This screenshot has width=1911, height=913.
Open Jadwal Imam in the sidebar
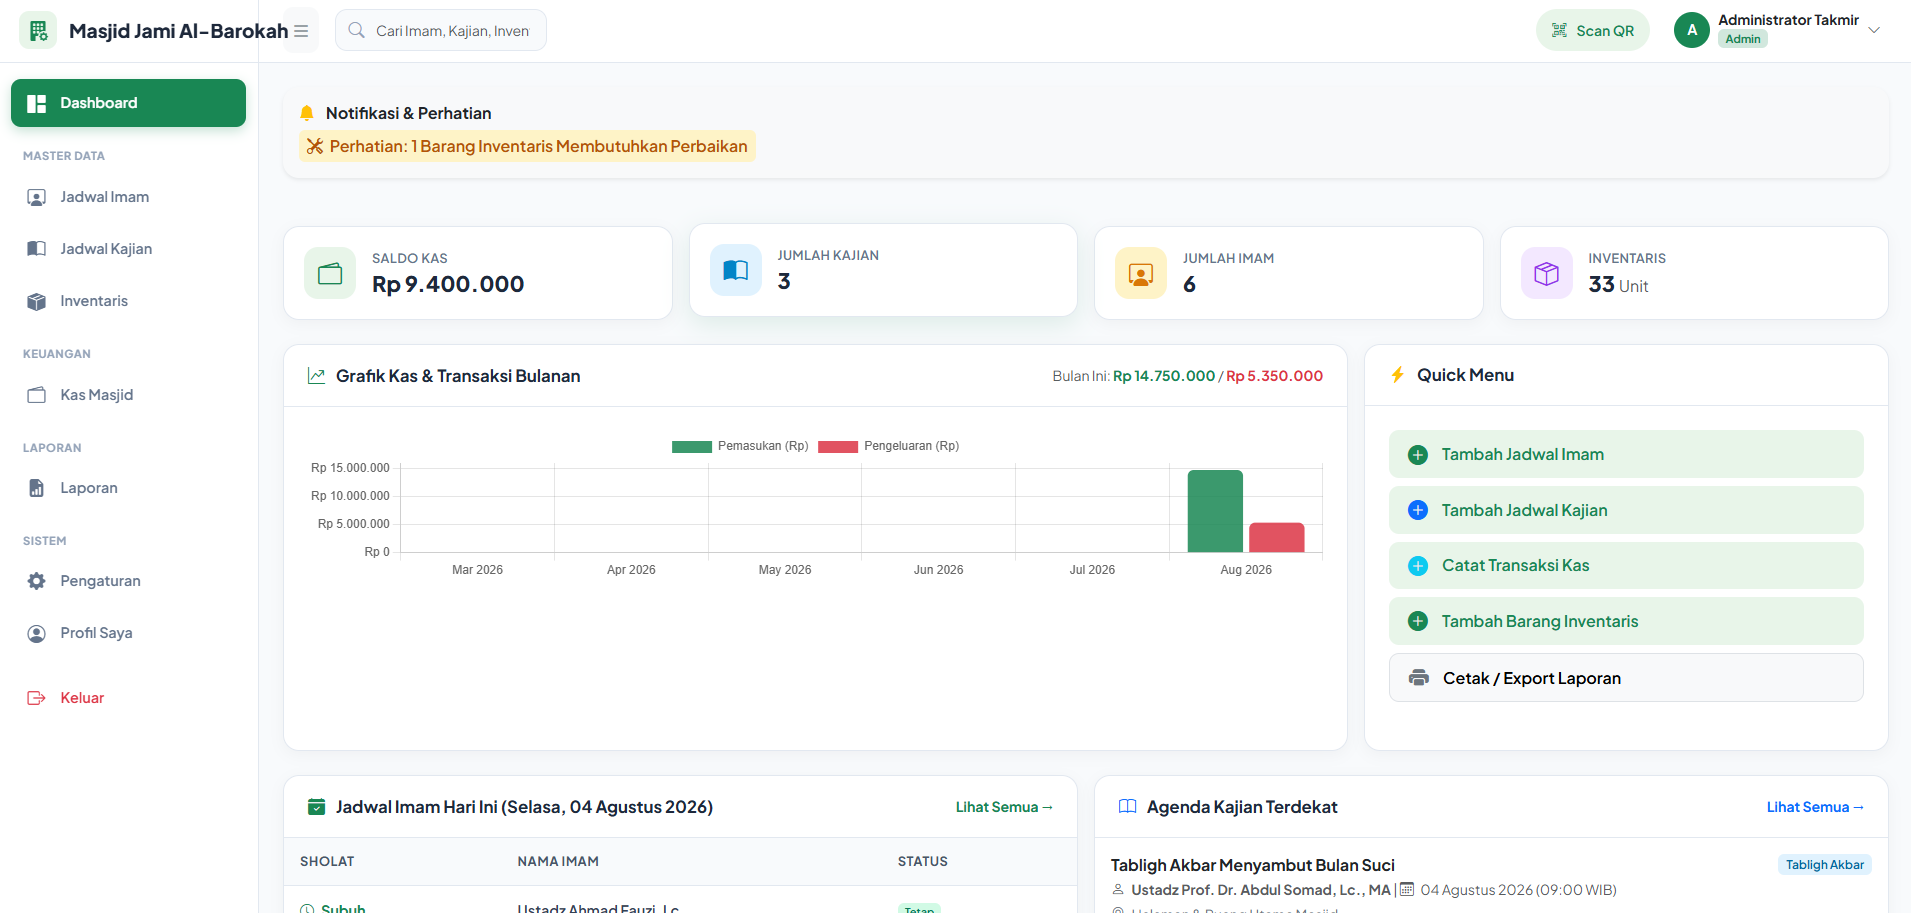(128, 197)
